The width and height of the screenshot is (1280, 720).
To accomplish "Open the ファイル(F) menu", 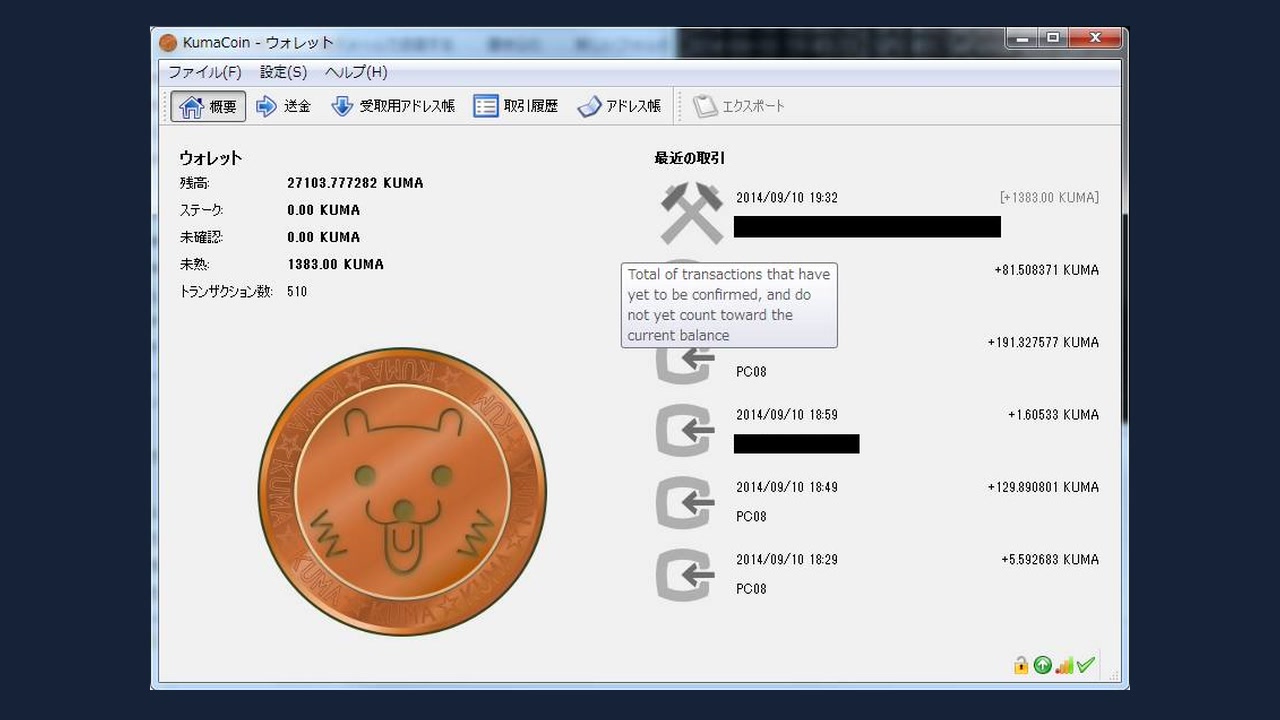I will pos(205,72).
